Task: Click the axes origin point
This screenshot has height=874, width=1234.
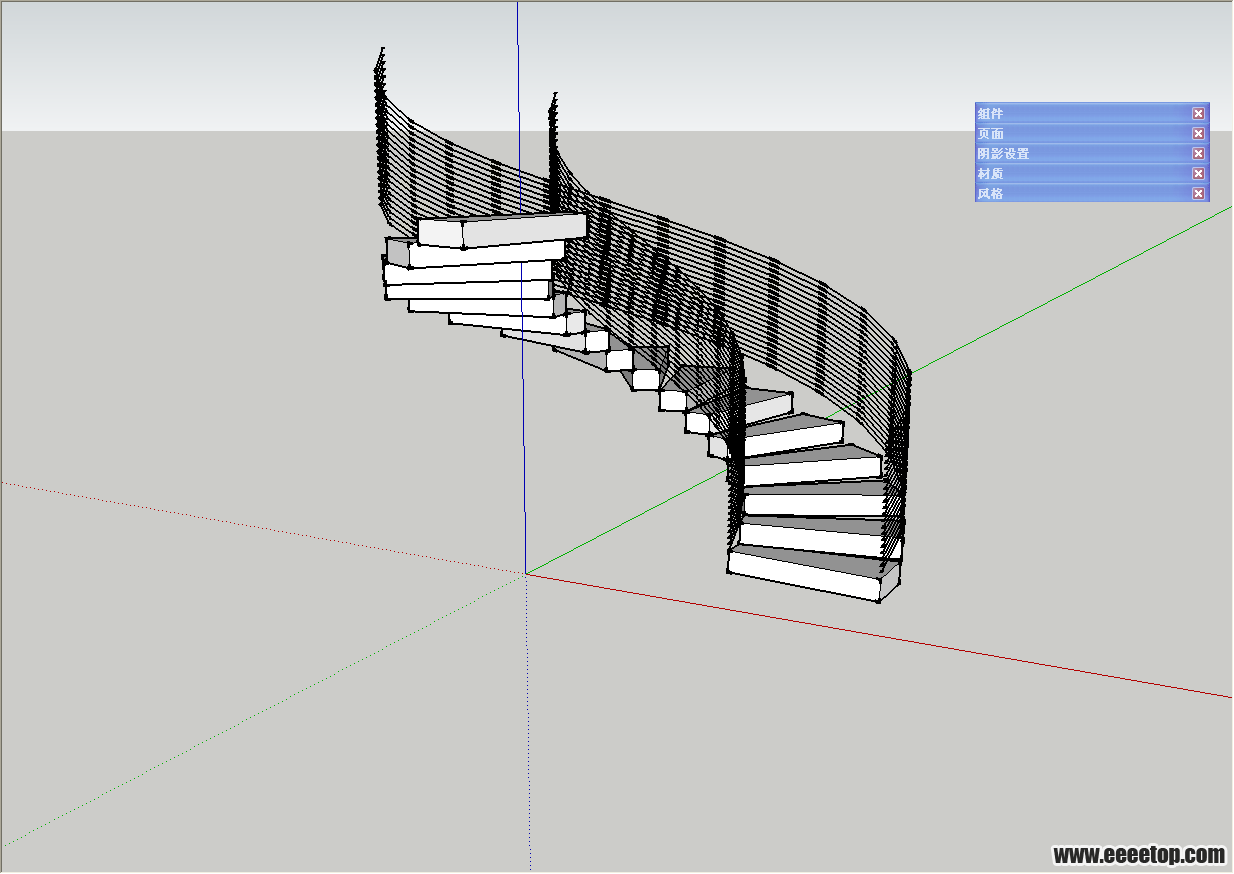Action: 526,573
